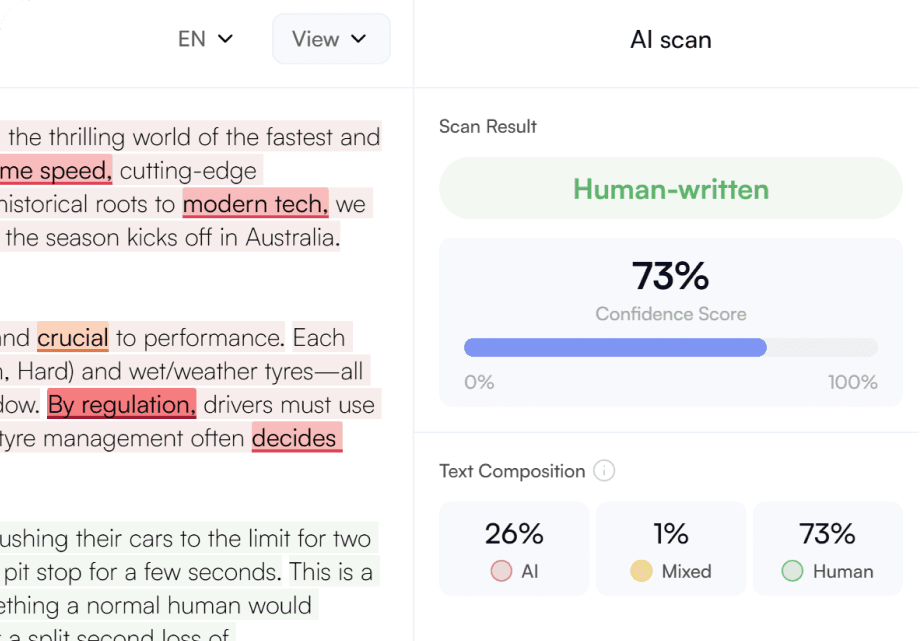Click the Text Composition info icon
The image size is (922, 641).
[x=603, y=471]
